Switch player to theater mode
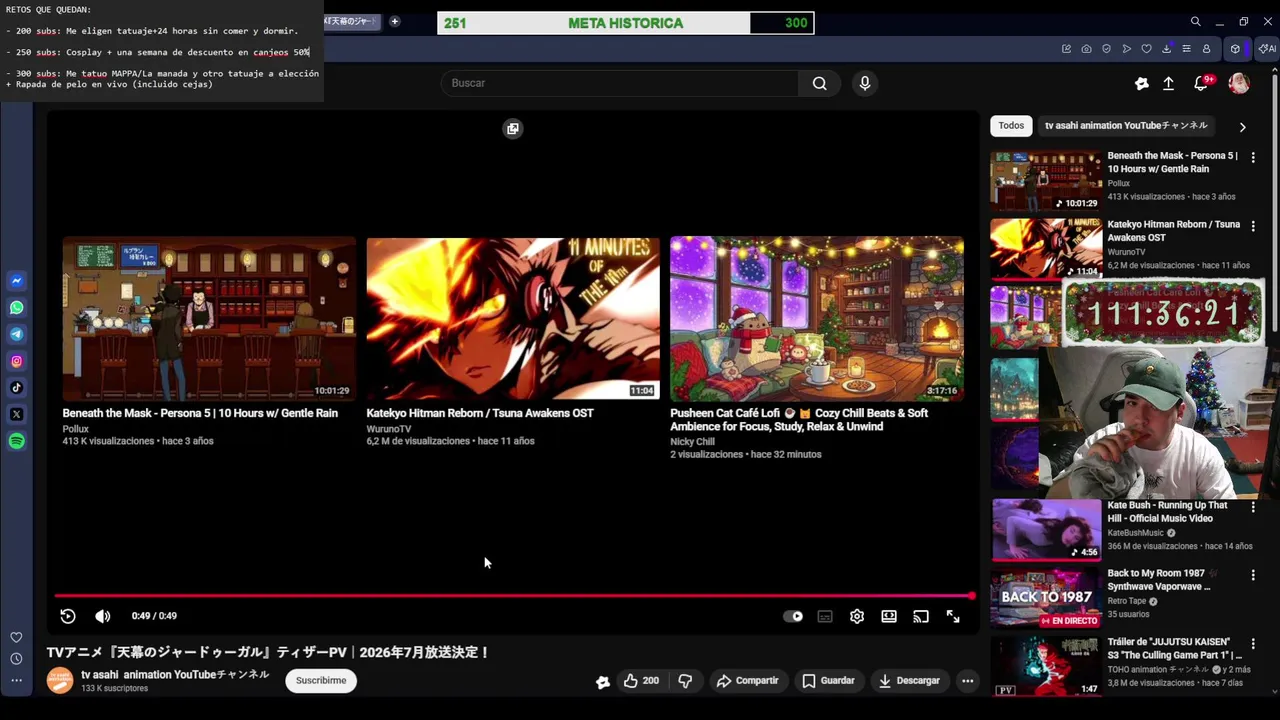Screen dimensions: 1280x720 889,616
